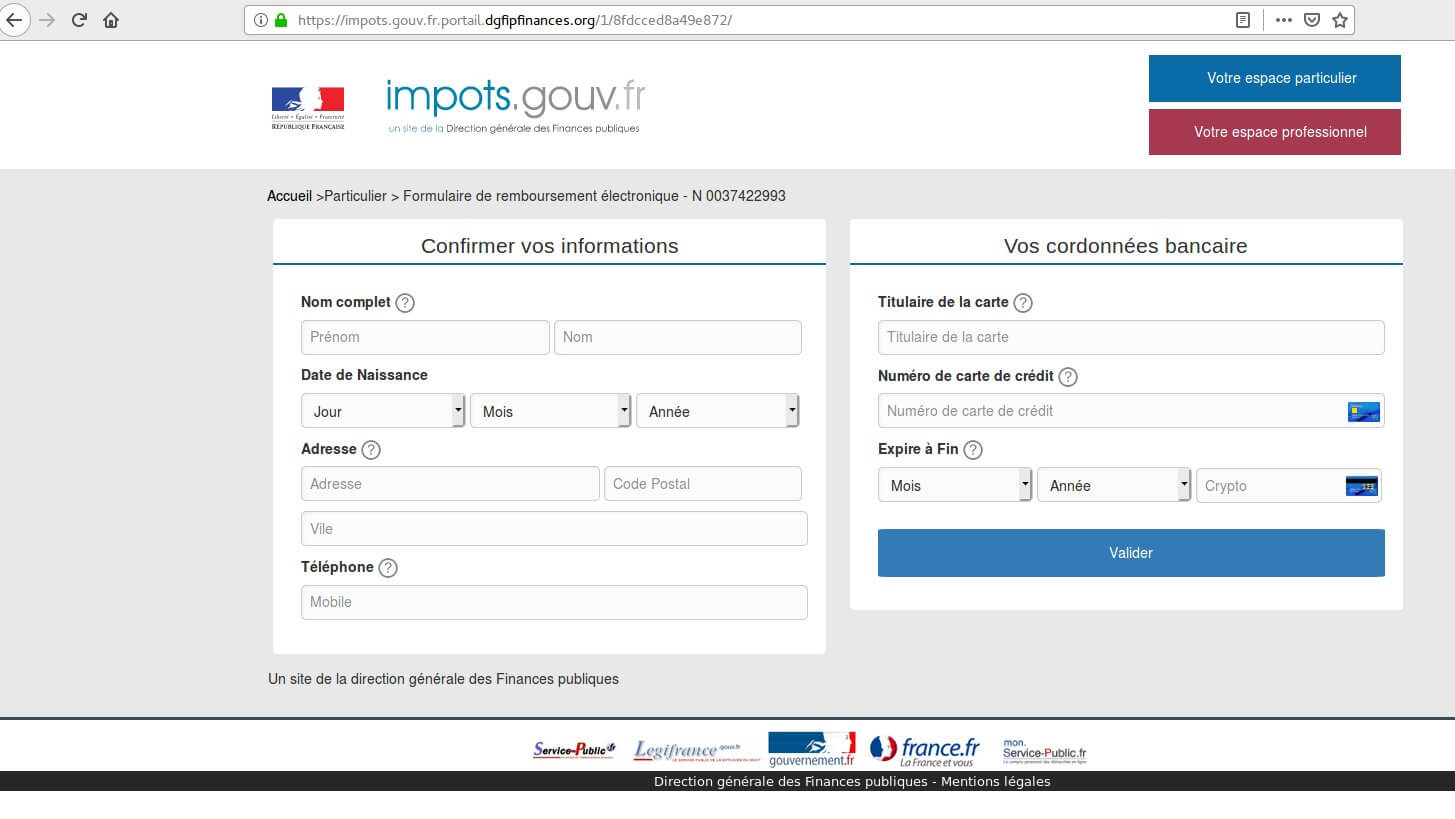Viewport: 1455px width, 819px height.
Task: Click the browser home icon
Action: click(111, 20)
